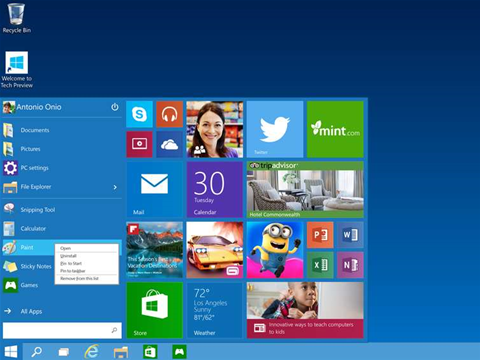Launch Excel from its tile
This screenshot has height=360, width=480.
pos(320,265)
